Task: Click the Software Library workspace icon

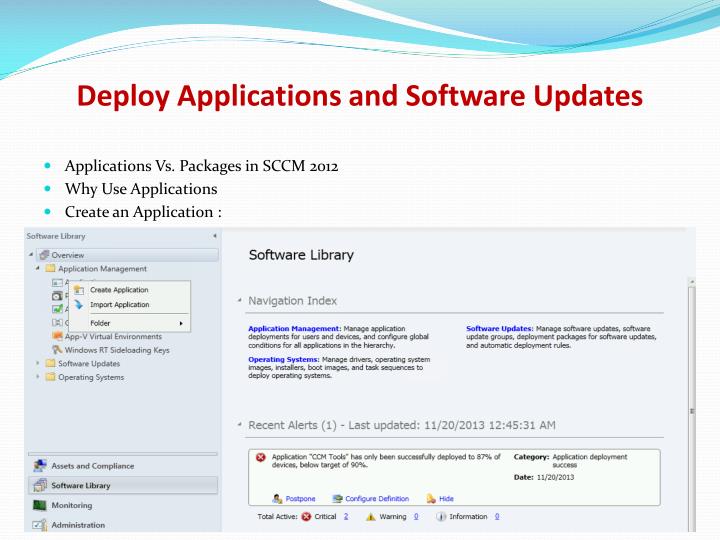Action: click(x=40, y=485)
